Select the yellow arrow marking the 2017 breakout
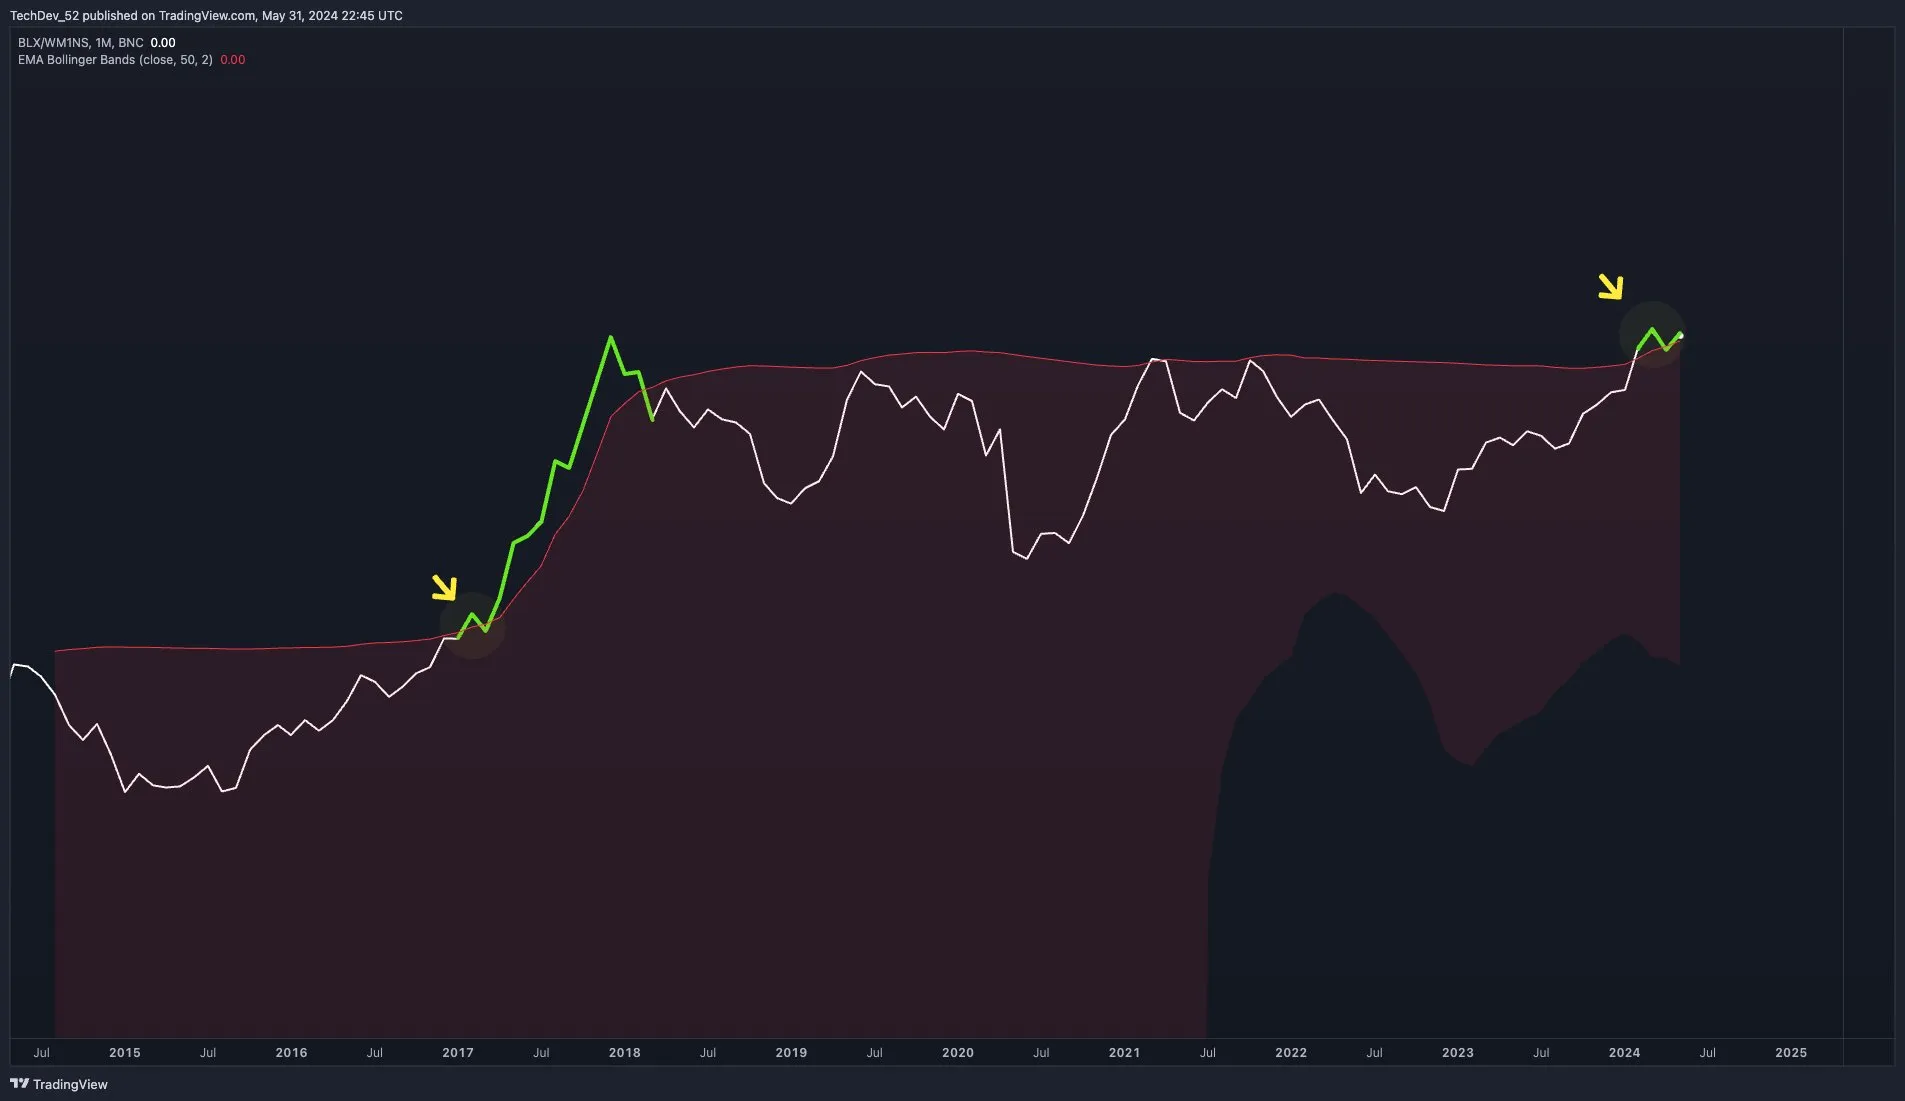 444,588
